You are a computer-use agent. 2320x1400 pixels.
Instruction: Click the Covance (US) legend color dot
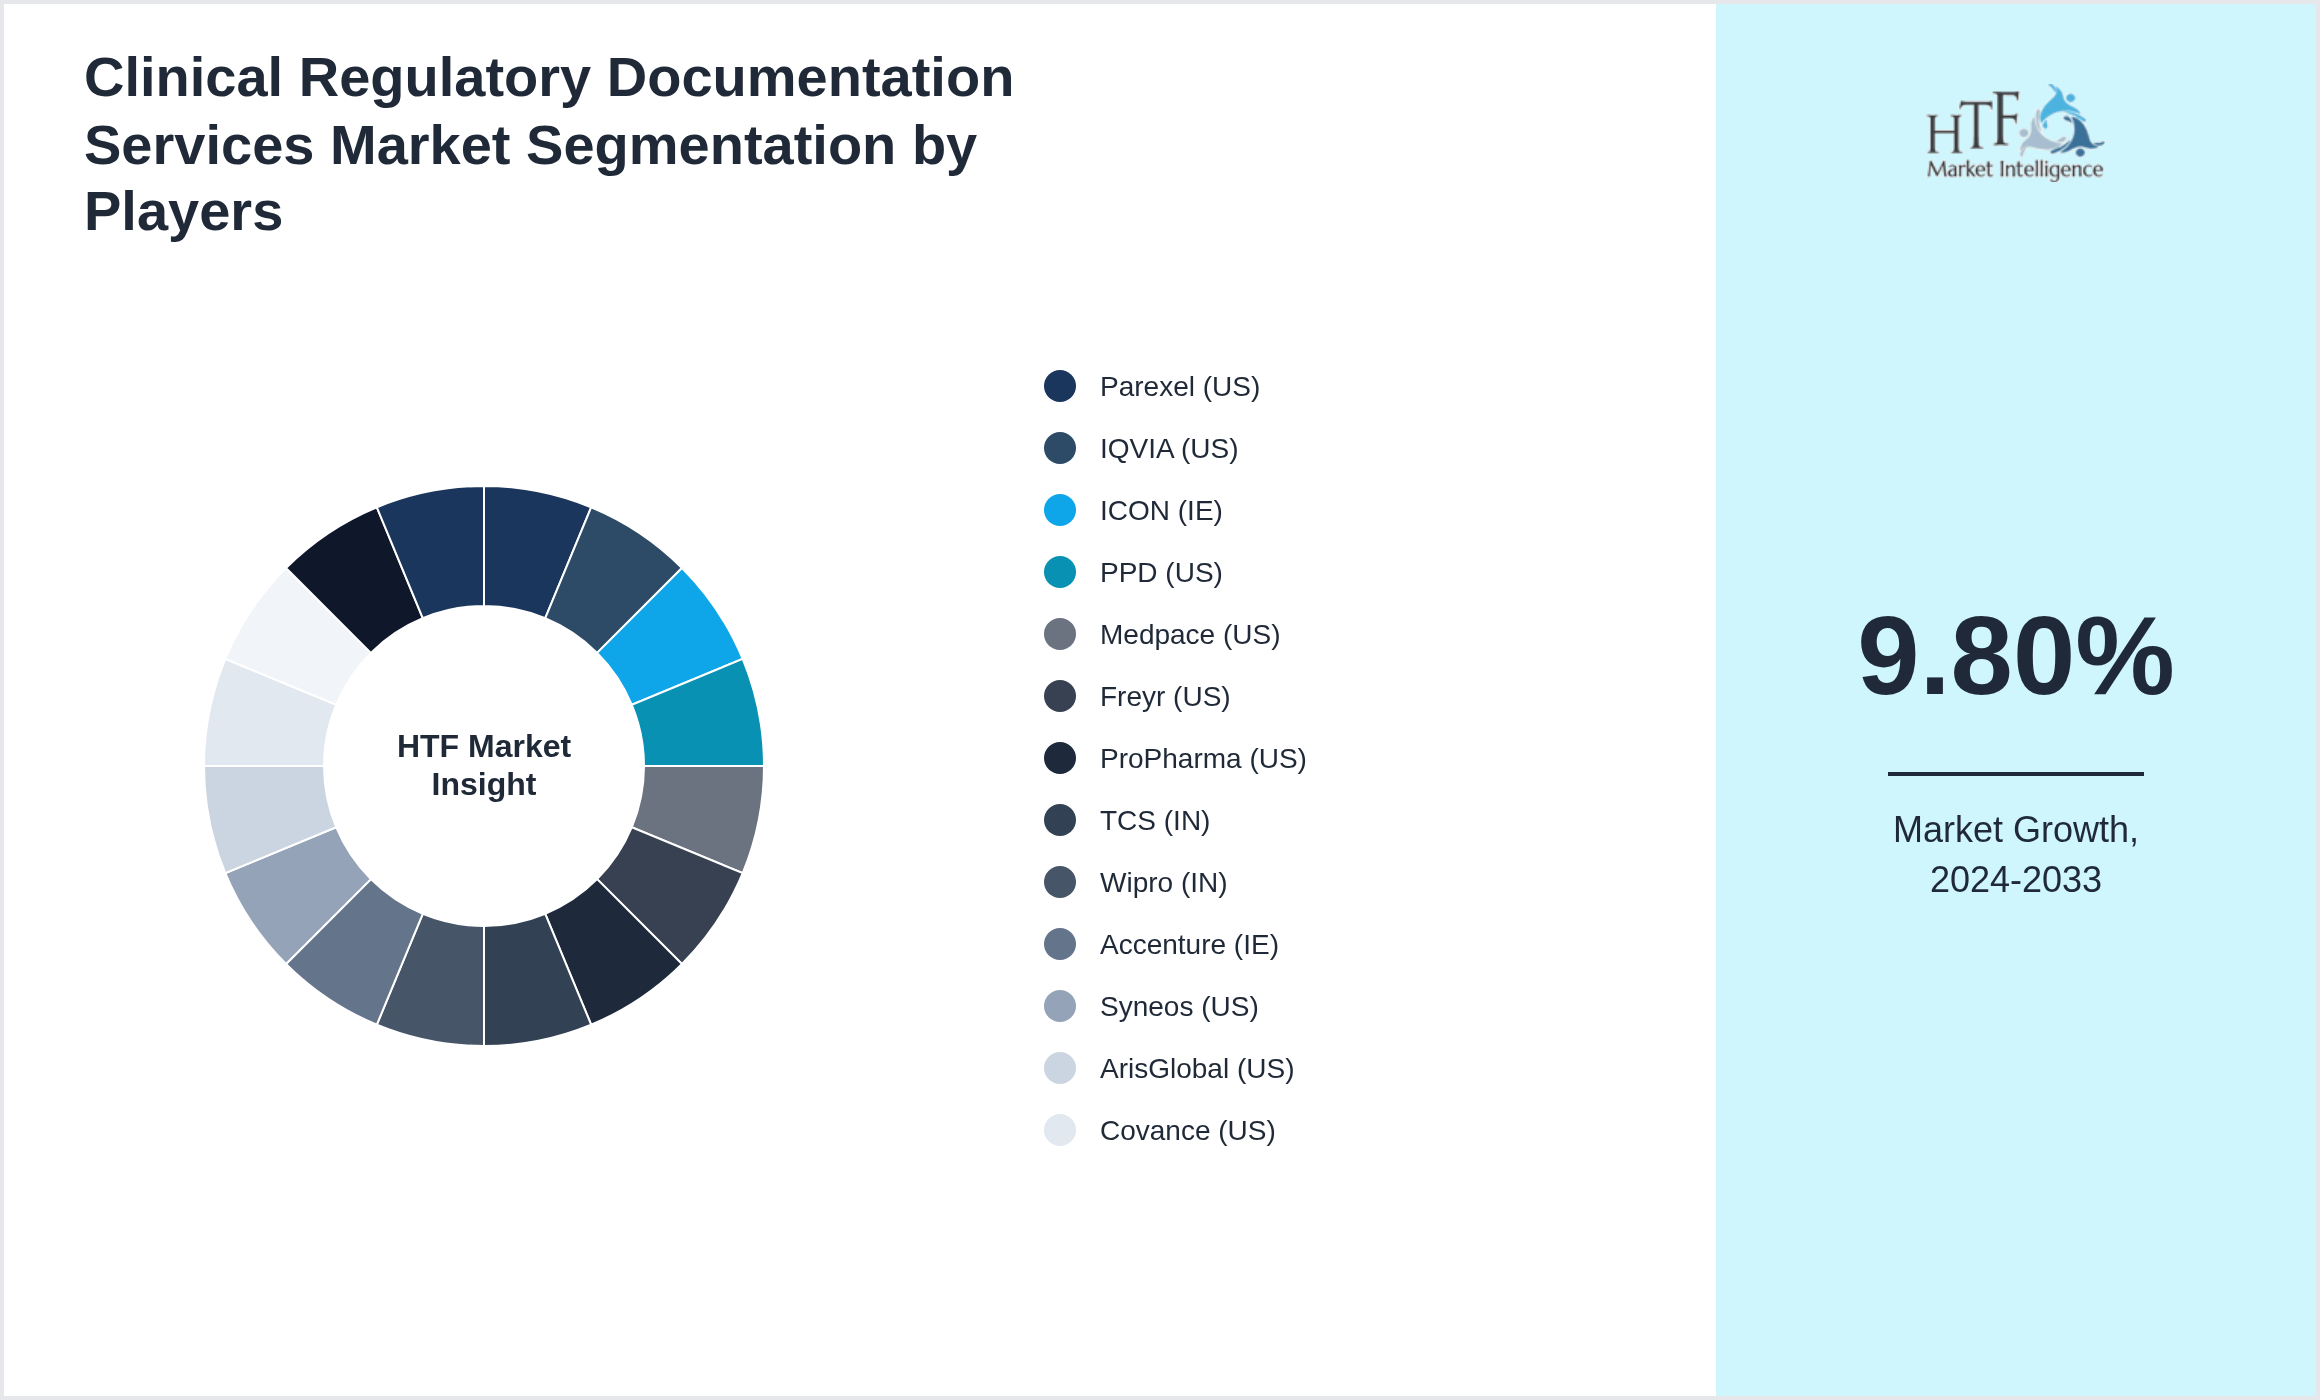1060,1130
